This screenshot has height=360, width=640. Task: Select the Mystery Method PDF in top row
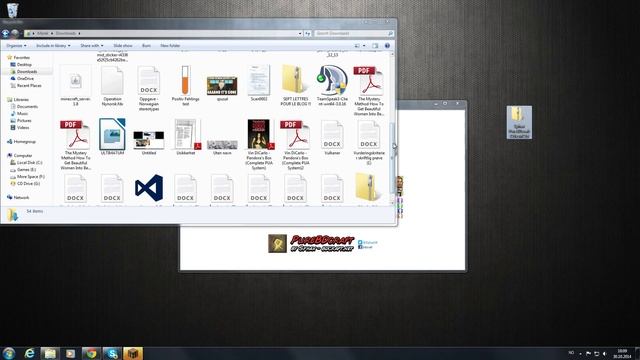(369, 91)
